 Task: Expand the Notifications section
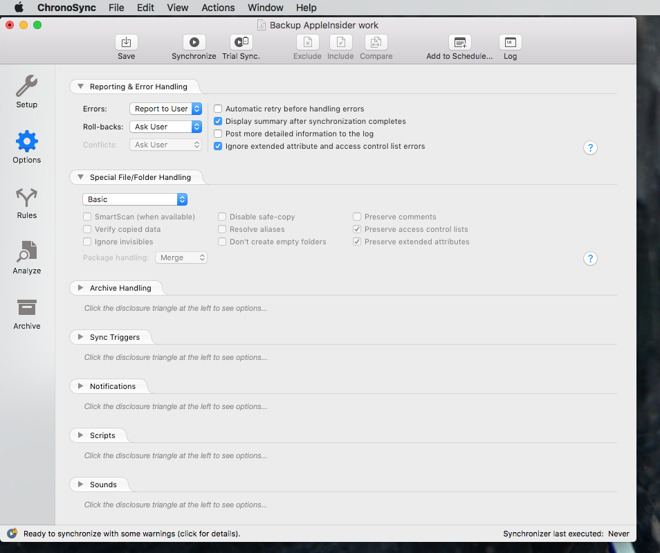point(80,386)
